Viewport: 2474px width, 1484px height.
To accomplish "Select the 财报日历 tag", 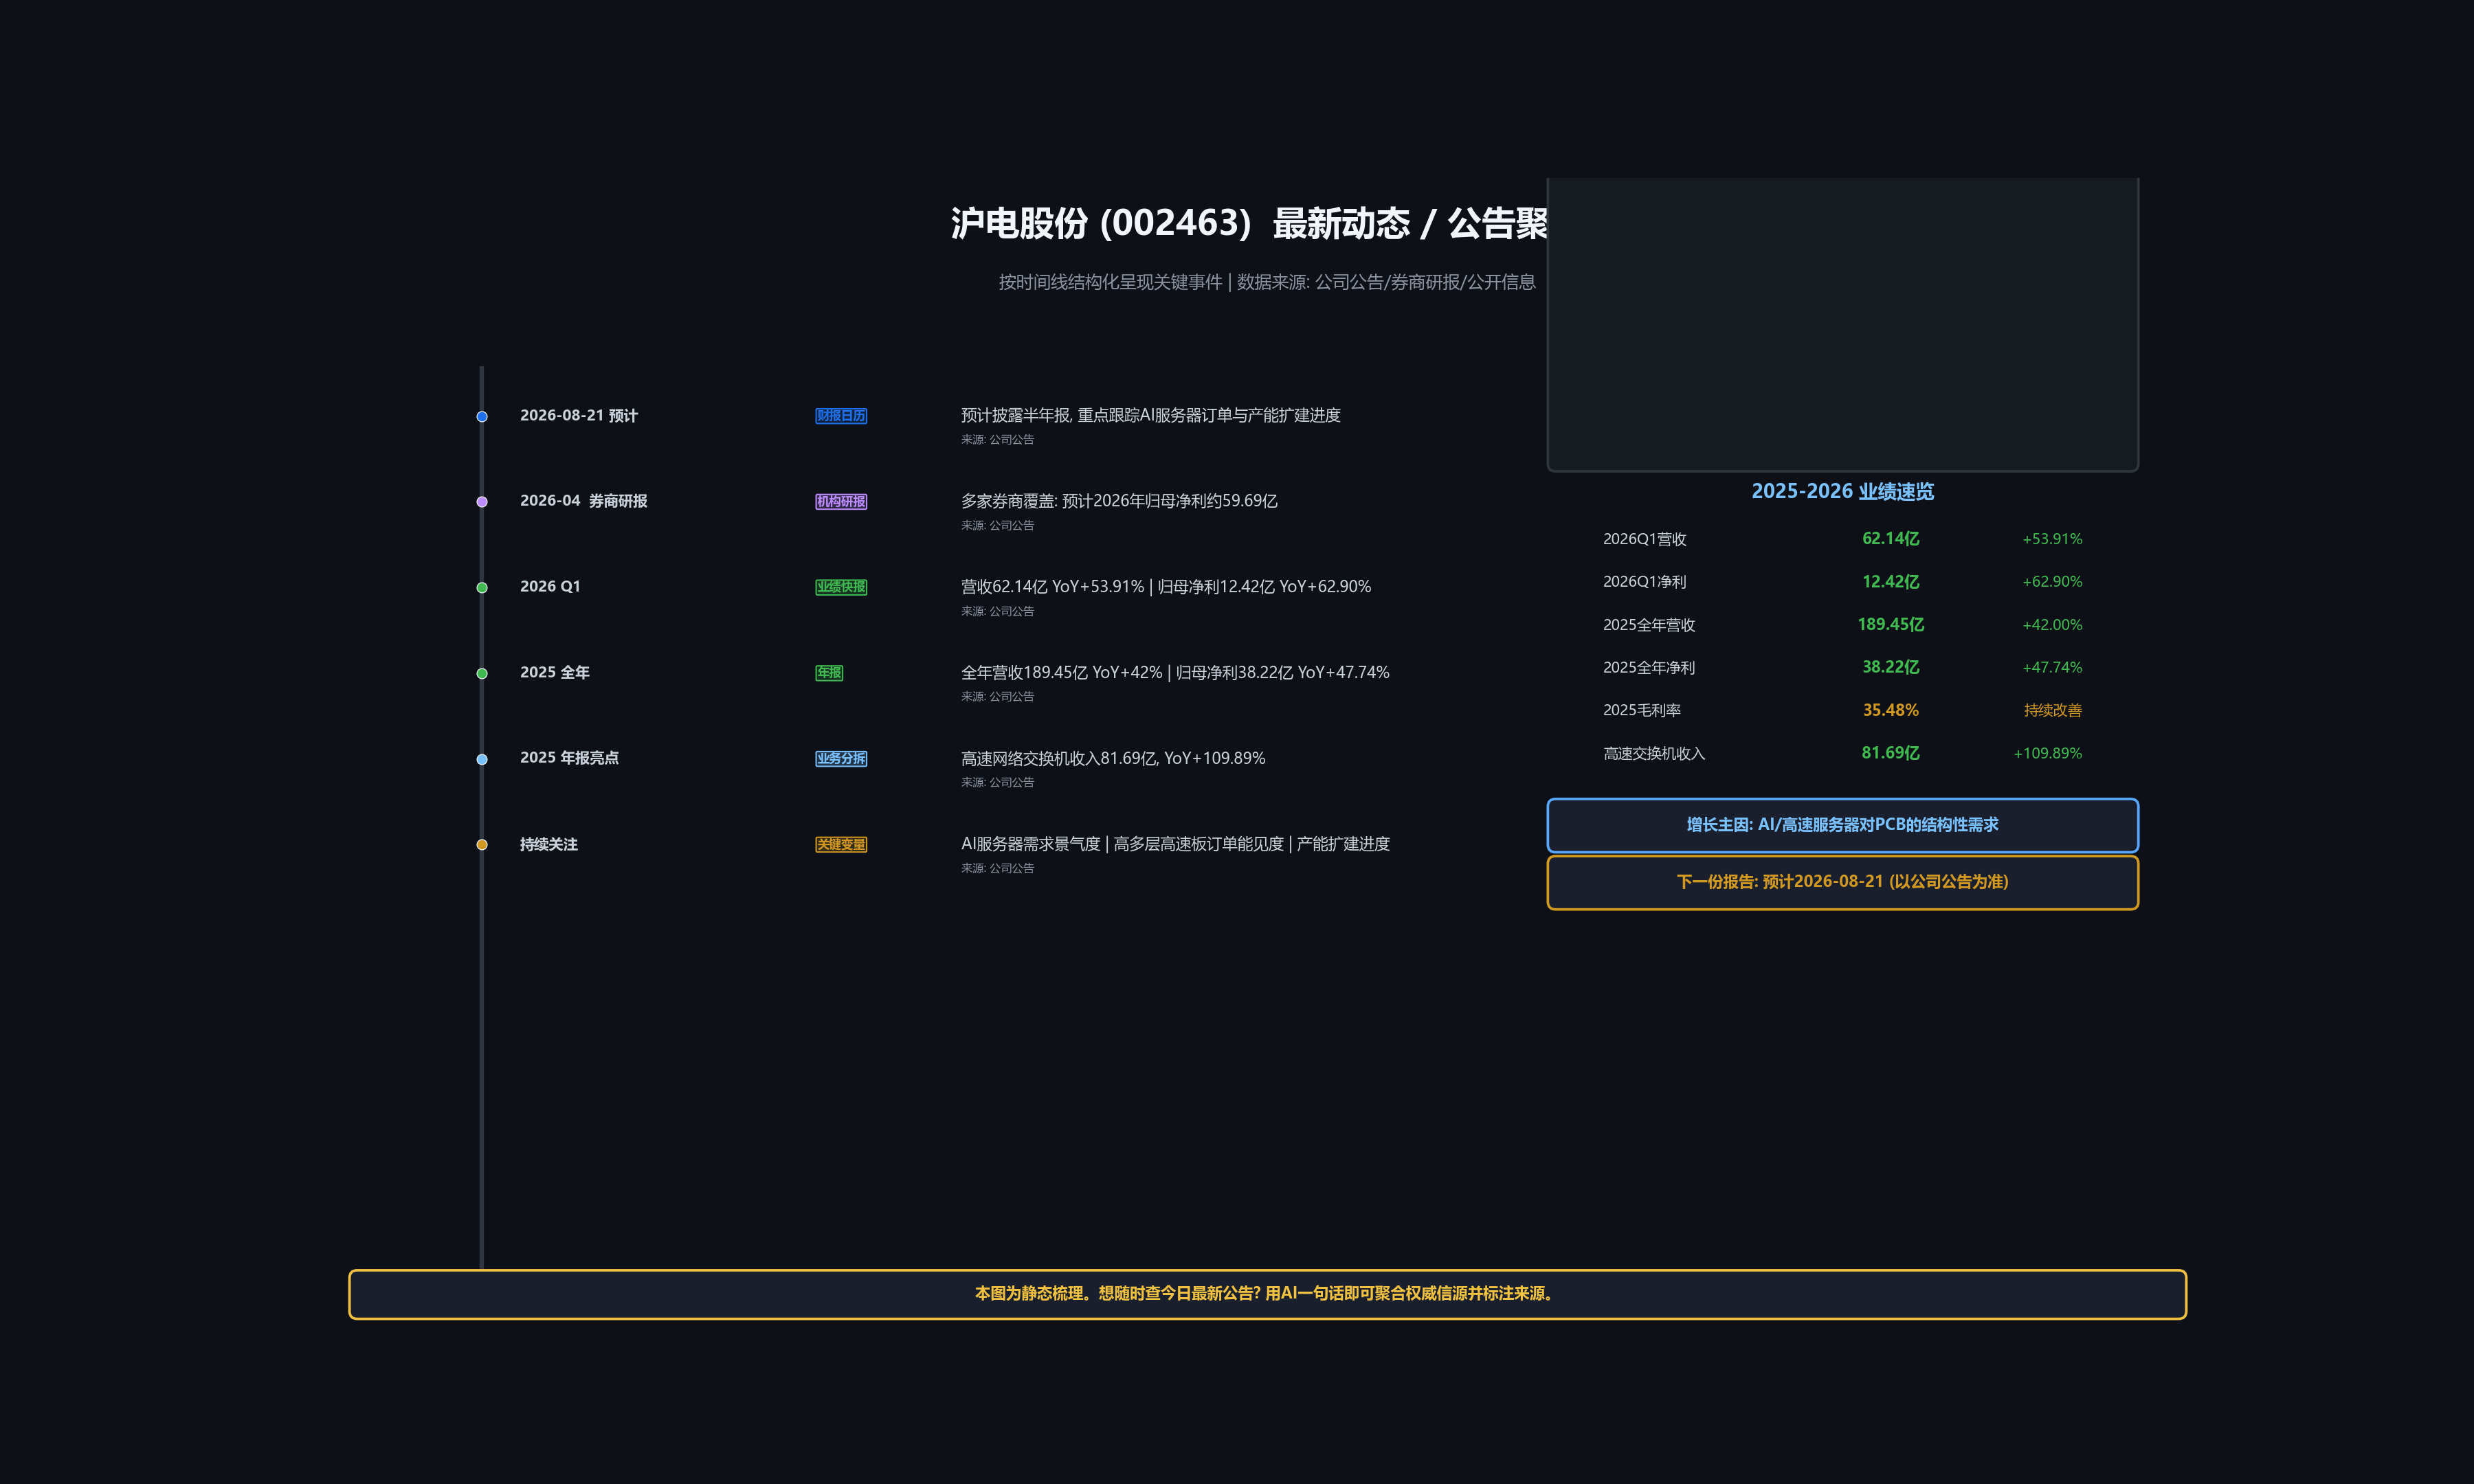I will pos(841,416).
